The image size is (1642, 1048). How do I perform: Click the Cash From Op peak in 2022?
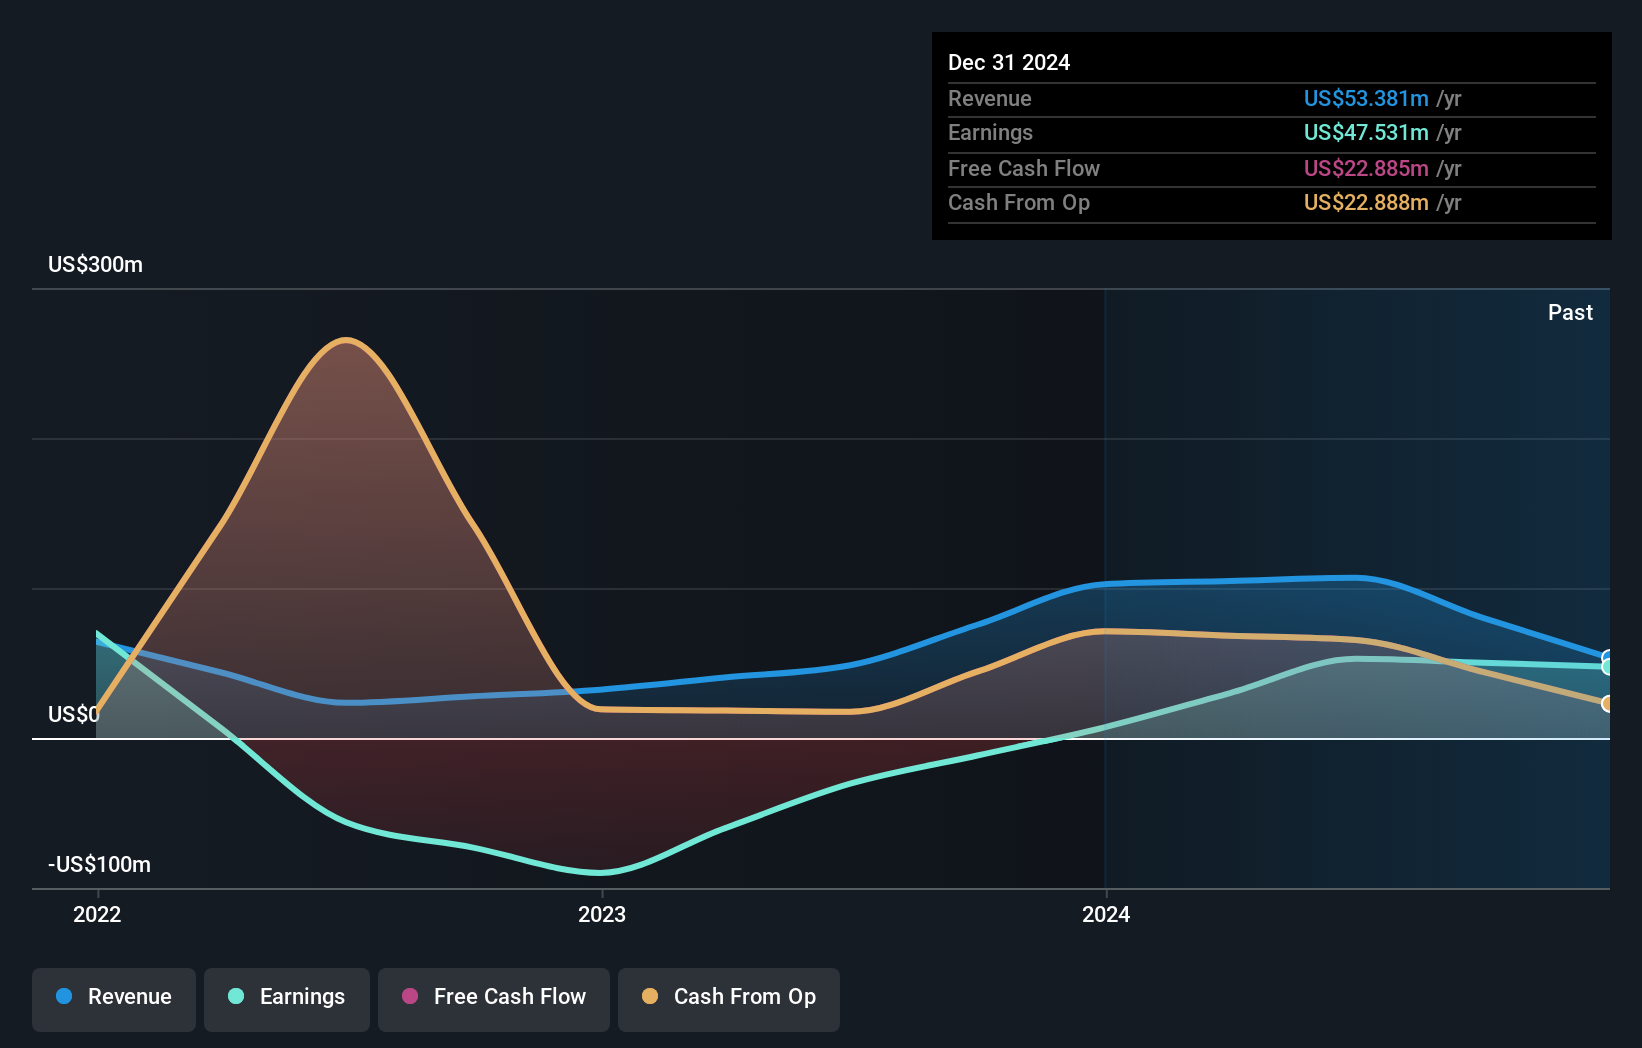coord(346,340)
